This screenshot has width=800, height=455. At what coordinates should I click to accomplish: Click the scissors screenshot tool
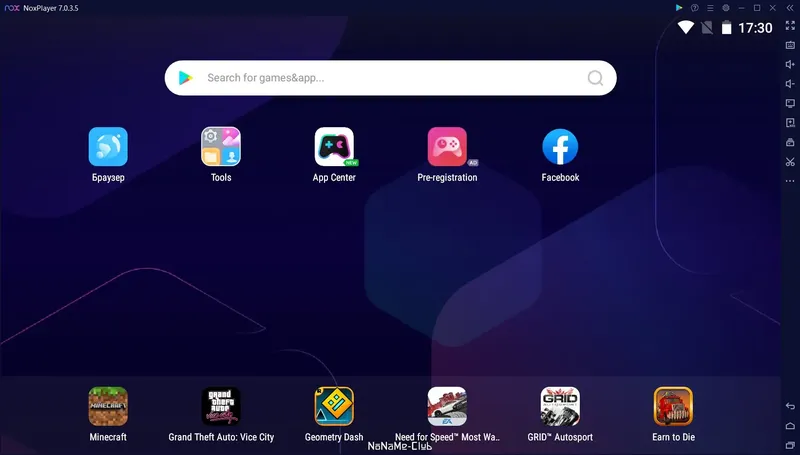(x=790, y=162)
